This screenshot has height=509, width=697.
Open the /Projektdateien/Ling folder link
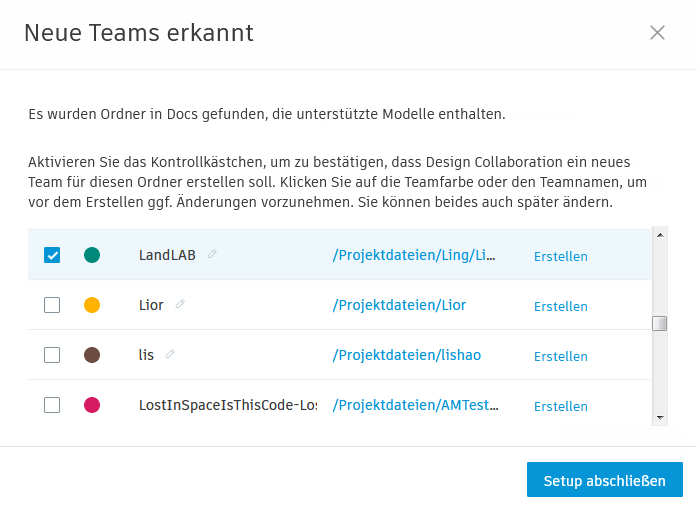pos(414,255)
